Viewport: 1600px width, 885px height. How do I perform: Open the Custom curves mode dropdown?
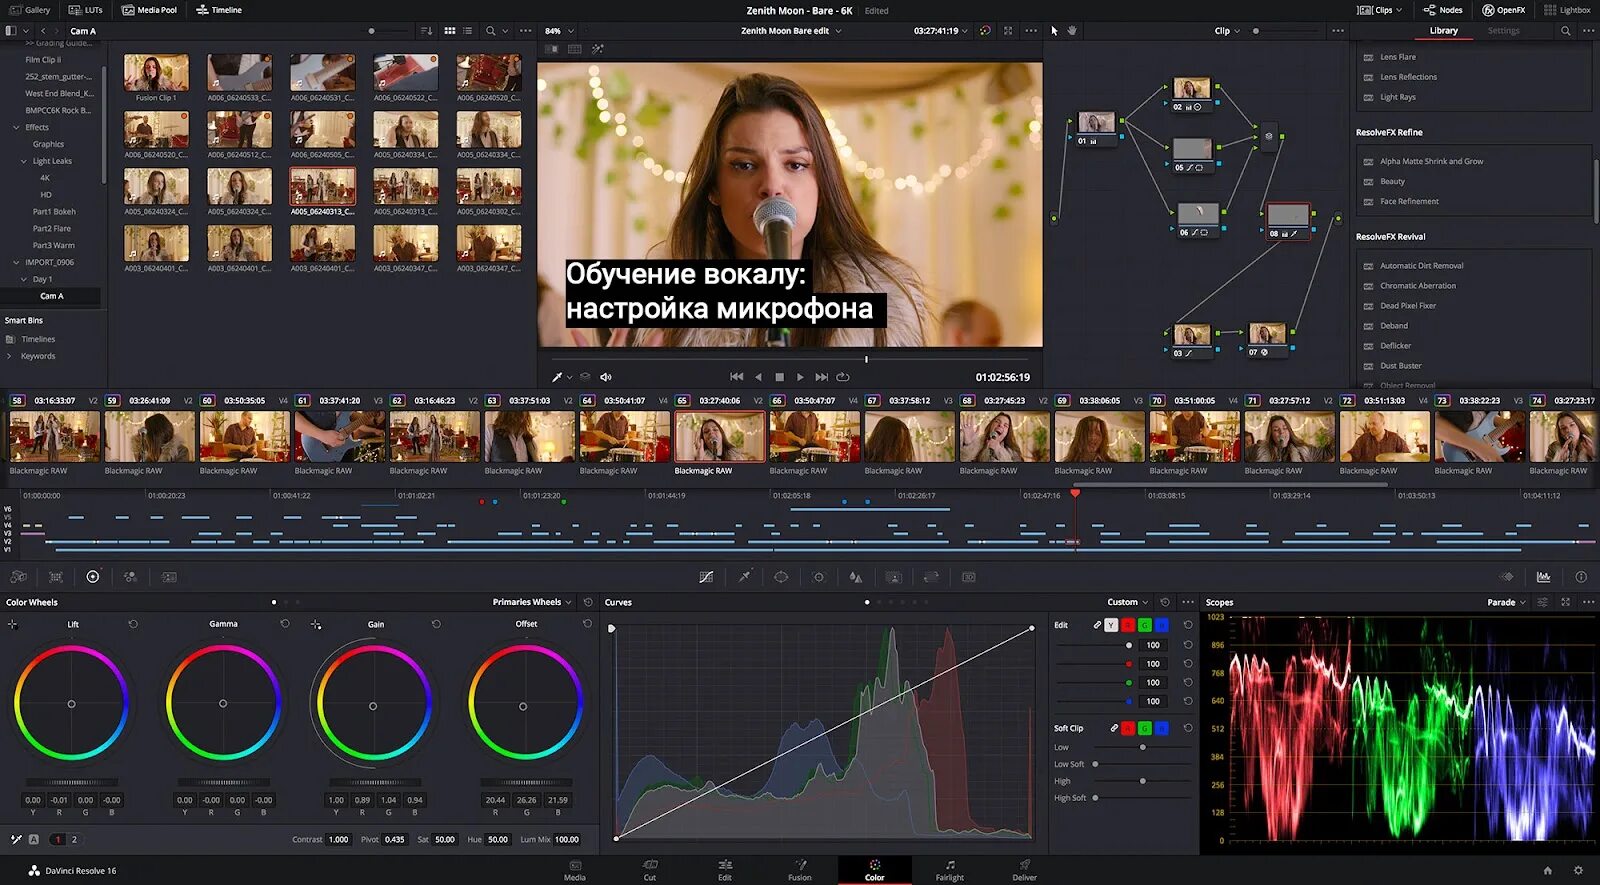(x=1128, y=602)
